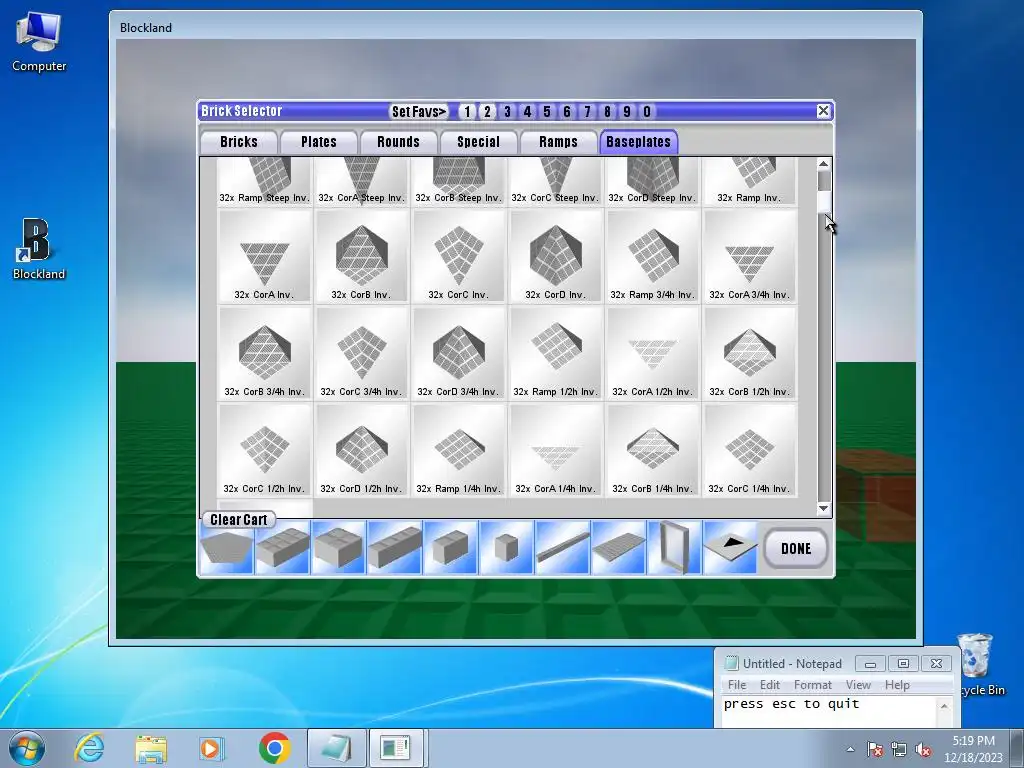Select the Baseplates tab

coord(639,142)
